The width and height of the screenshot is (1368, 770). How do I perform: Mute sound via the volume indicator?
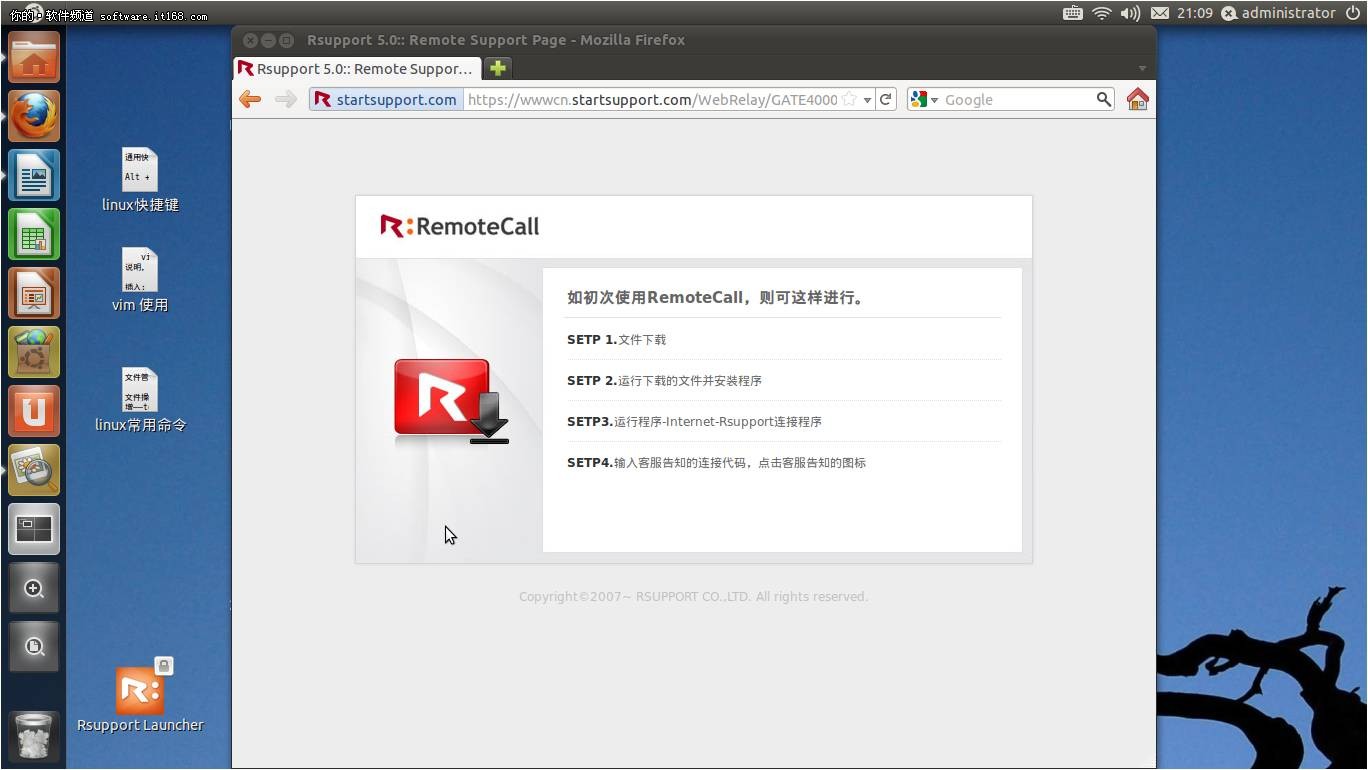click(x=1131, y=13)
